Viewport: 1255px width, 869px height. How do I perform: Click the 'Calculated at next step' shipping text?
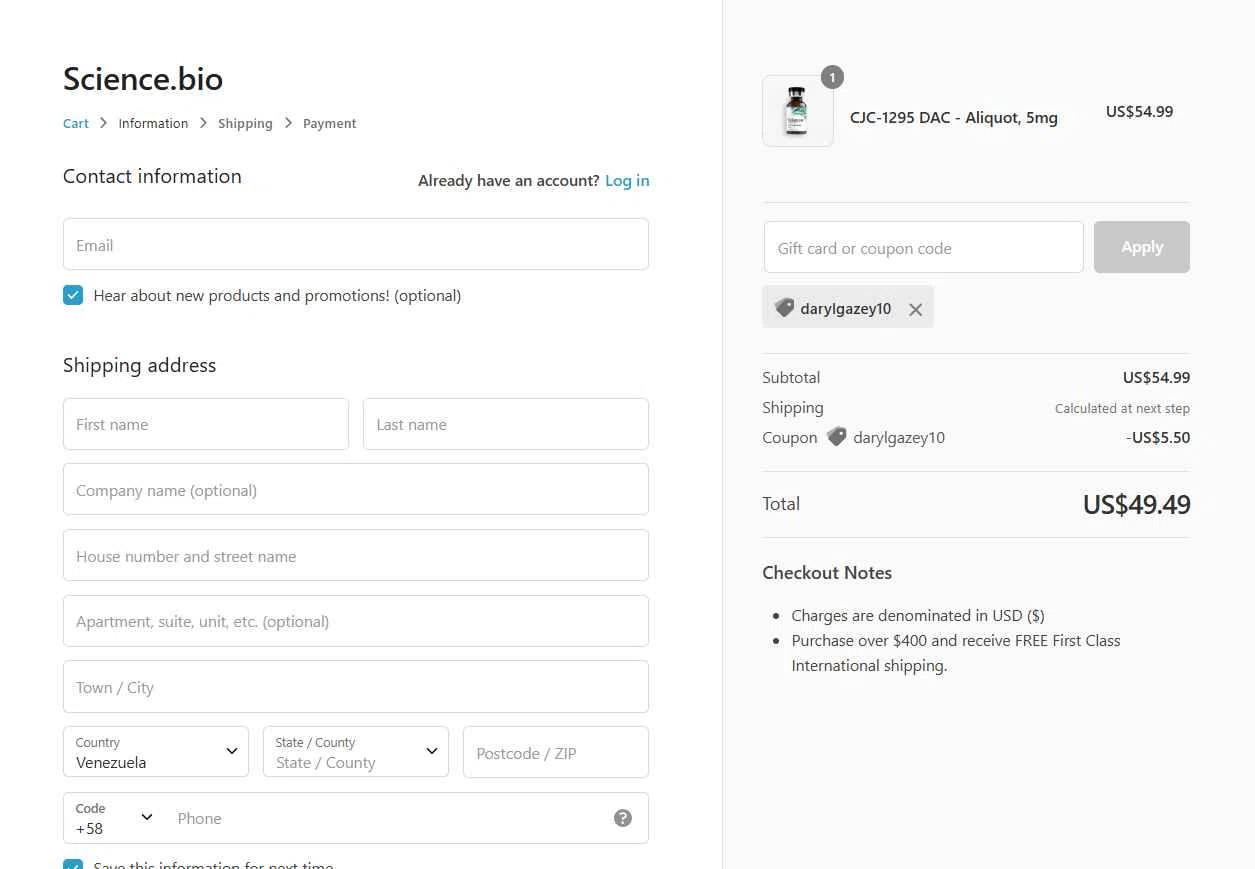point(1122,408)
